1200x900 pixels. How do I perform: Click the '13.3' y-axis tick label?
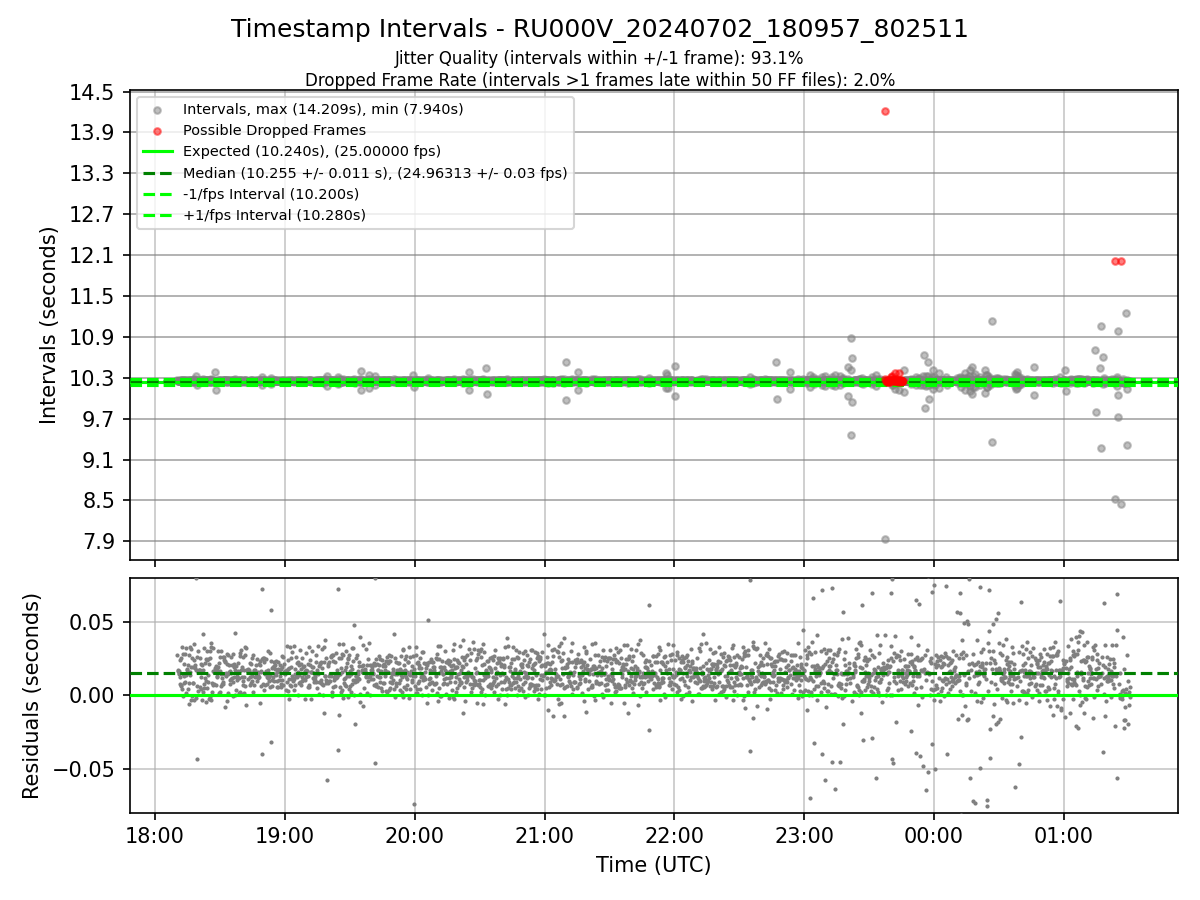(93, 174)
